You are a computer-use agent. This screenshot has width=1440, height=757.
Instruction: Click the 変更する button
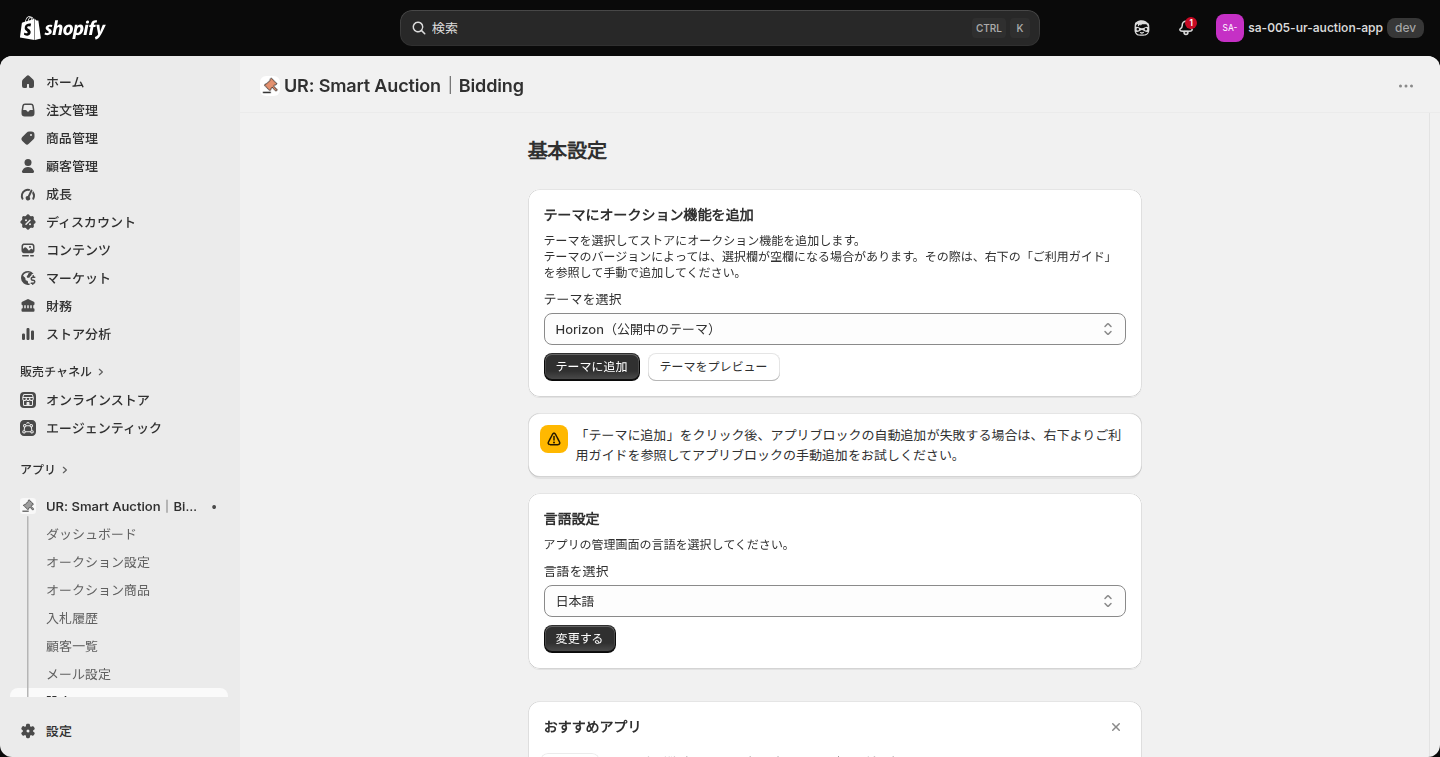(580, 639)
